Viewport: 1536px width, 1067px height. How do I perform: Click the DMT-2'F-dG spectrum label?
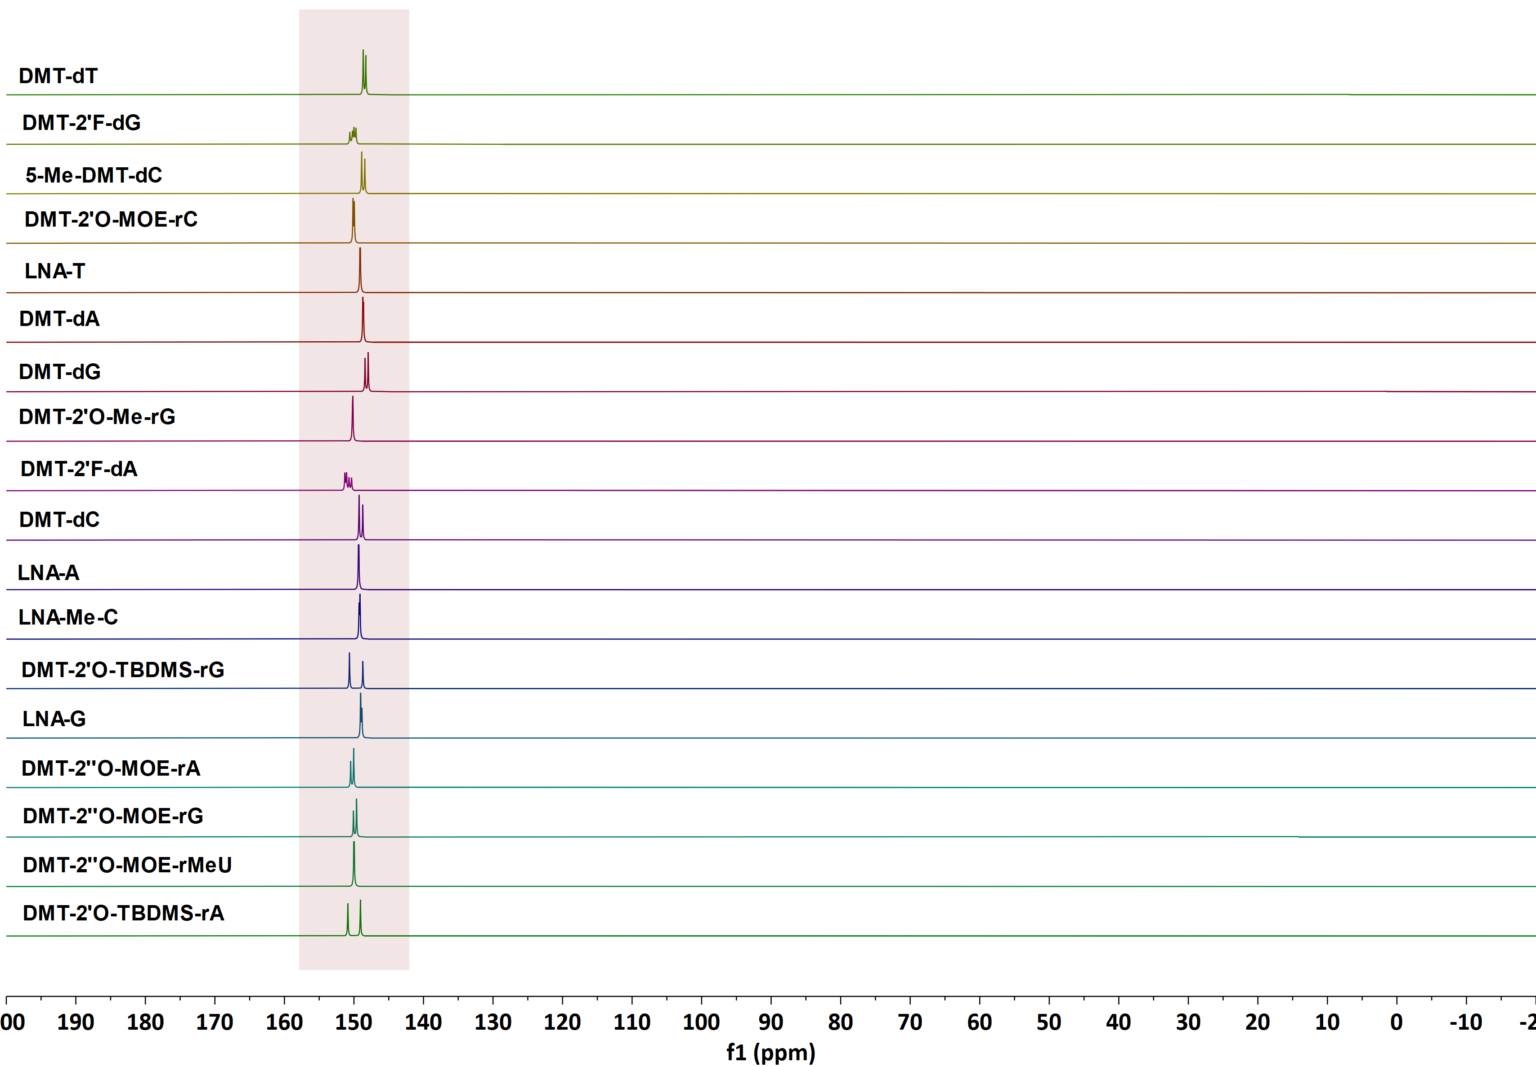[x=83, y=123]
